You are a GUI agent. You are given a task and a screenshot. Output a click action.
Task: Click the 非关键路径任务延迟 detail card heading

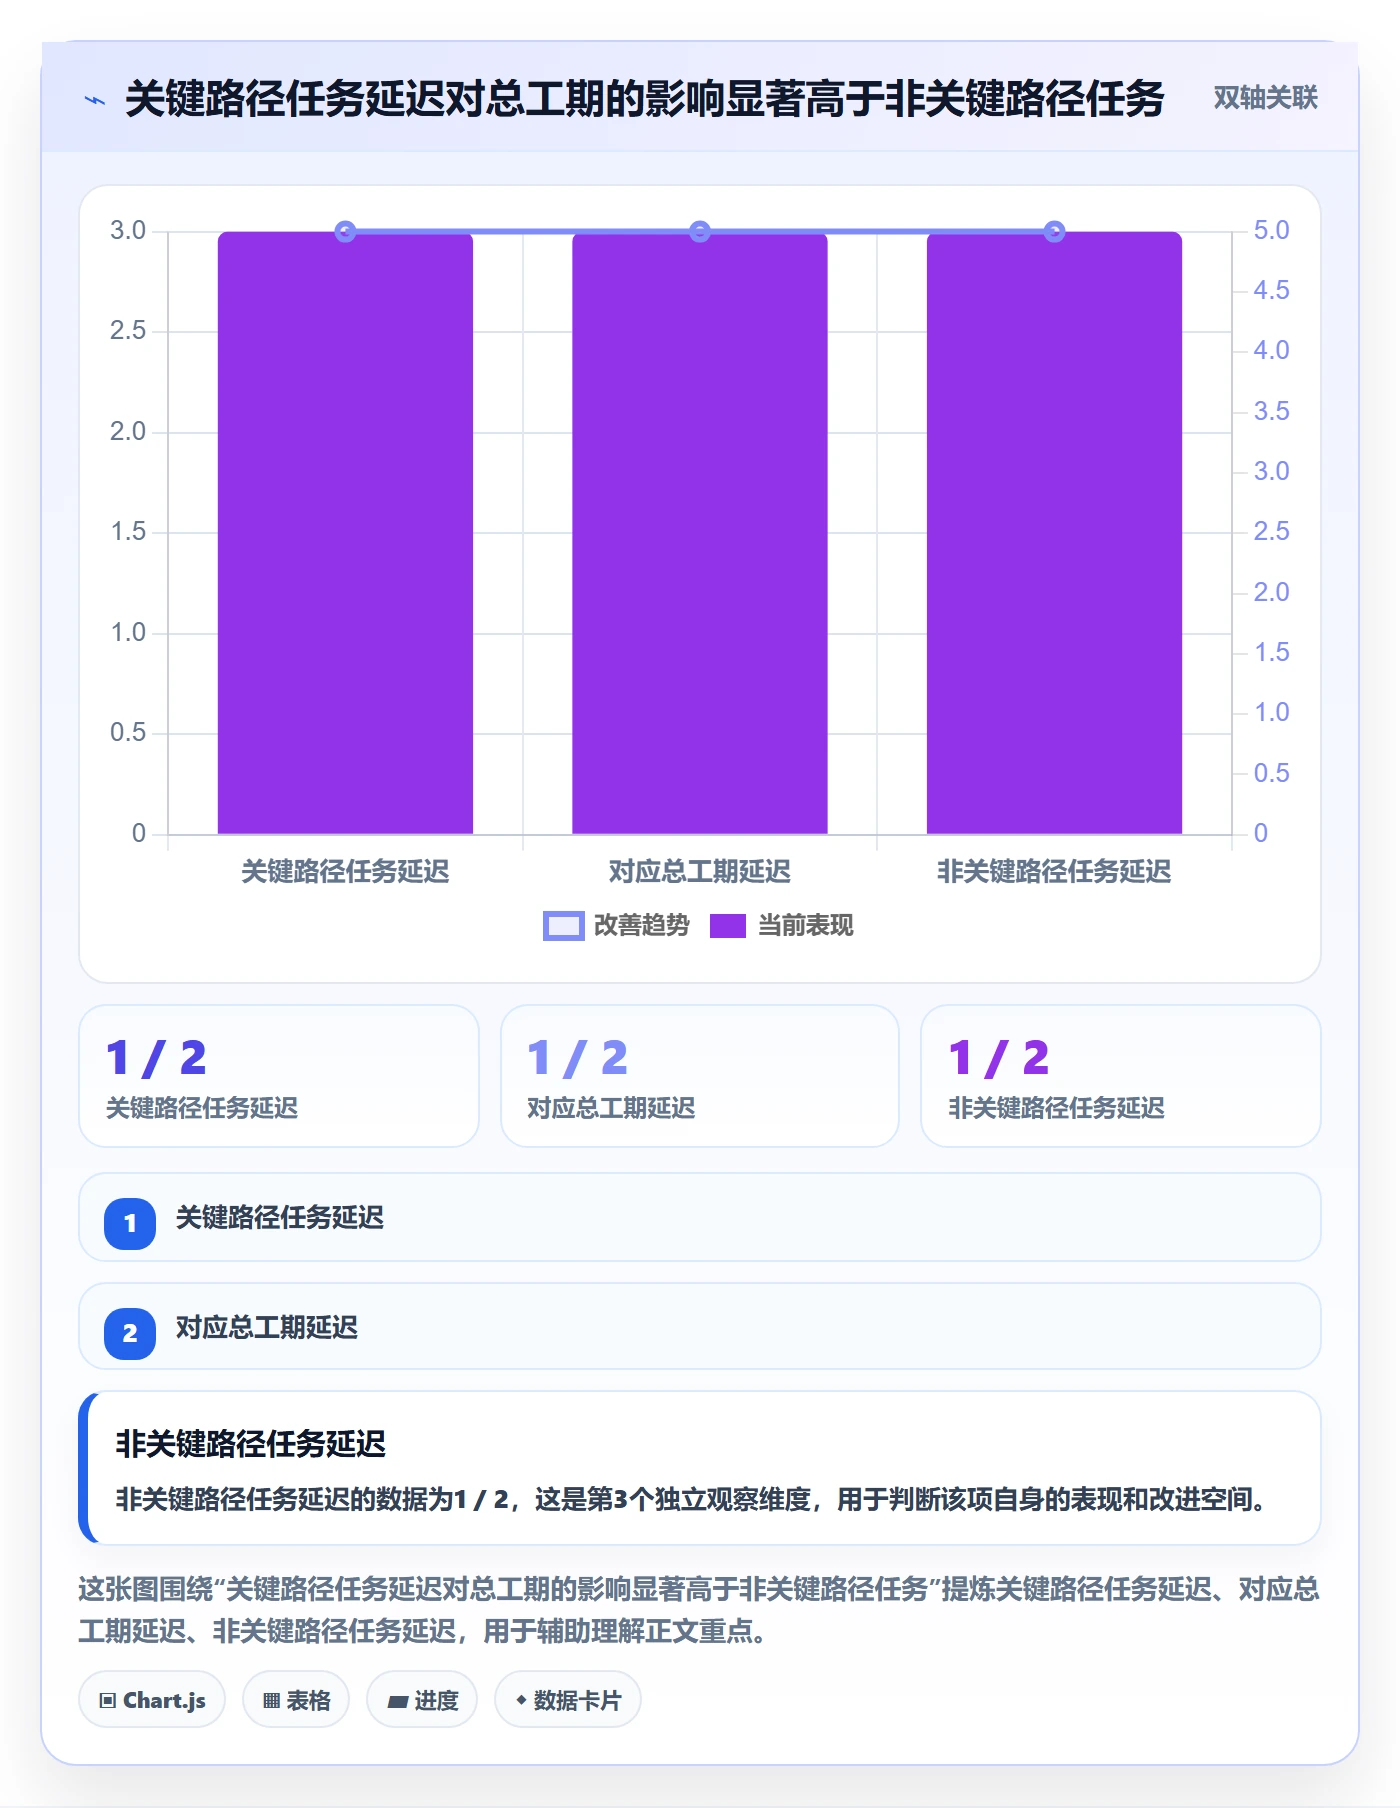[x=251, y=1444]
